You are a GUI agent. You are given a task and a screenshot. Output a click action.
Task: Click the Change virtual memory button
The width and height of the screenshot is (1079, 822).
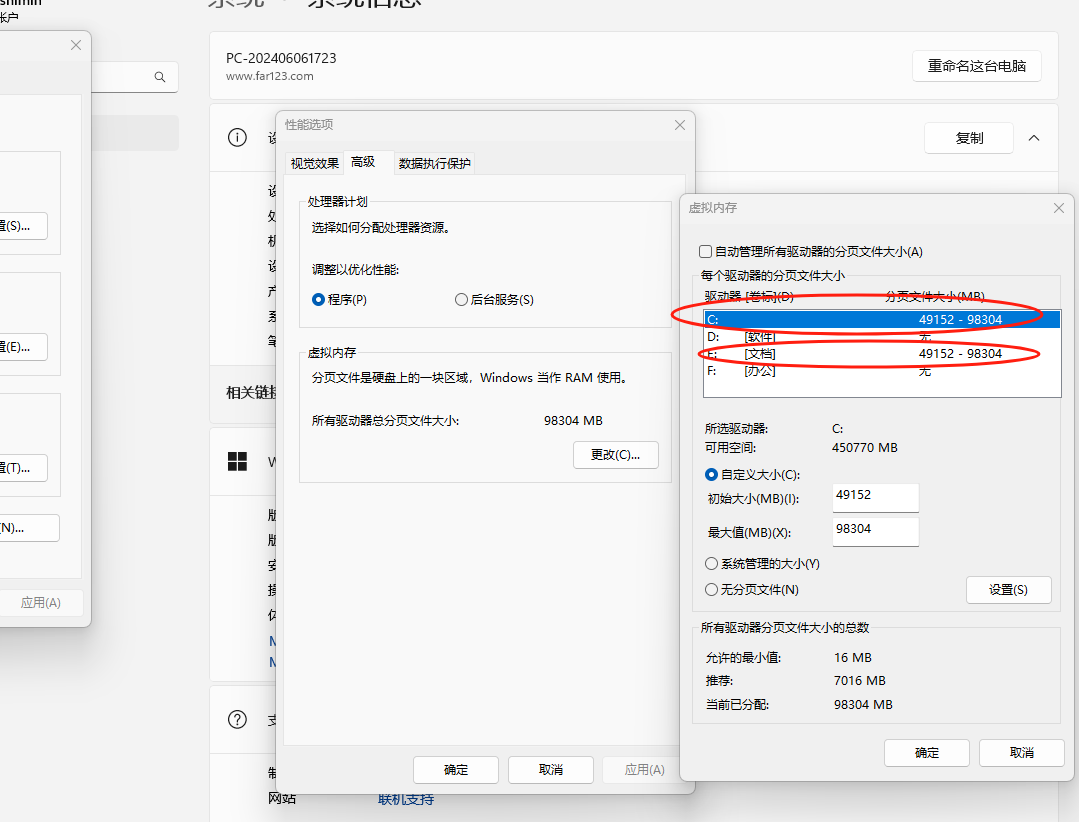(616, 455)
